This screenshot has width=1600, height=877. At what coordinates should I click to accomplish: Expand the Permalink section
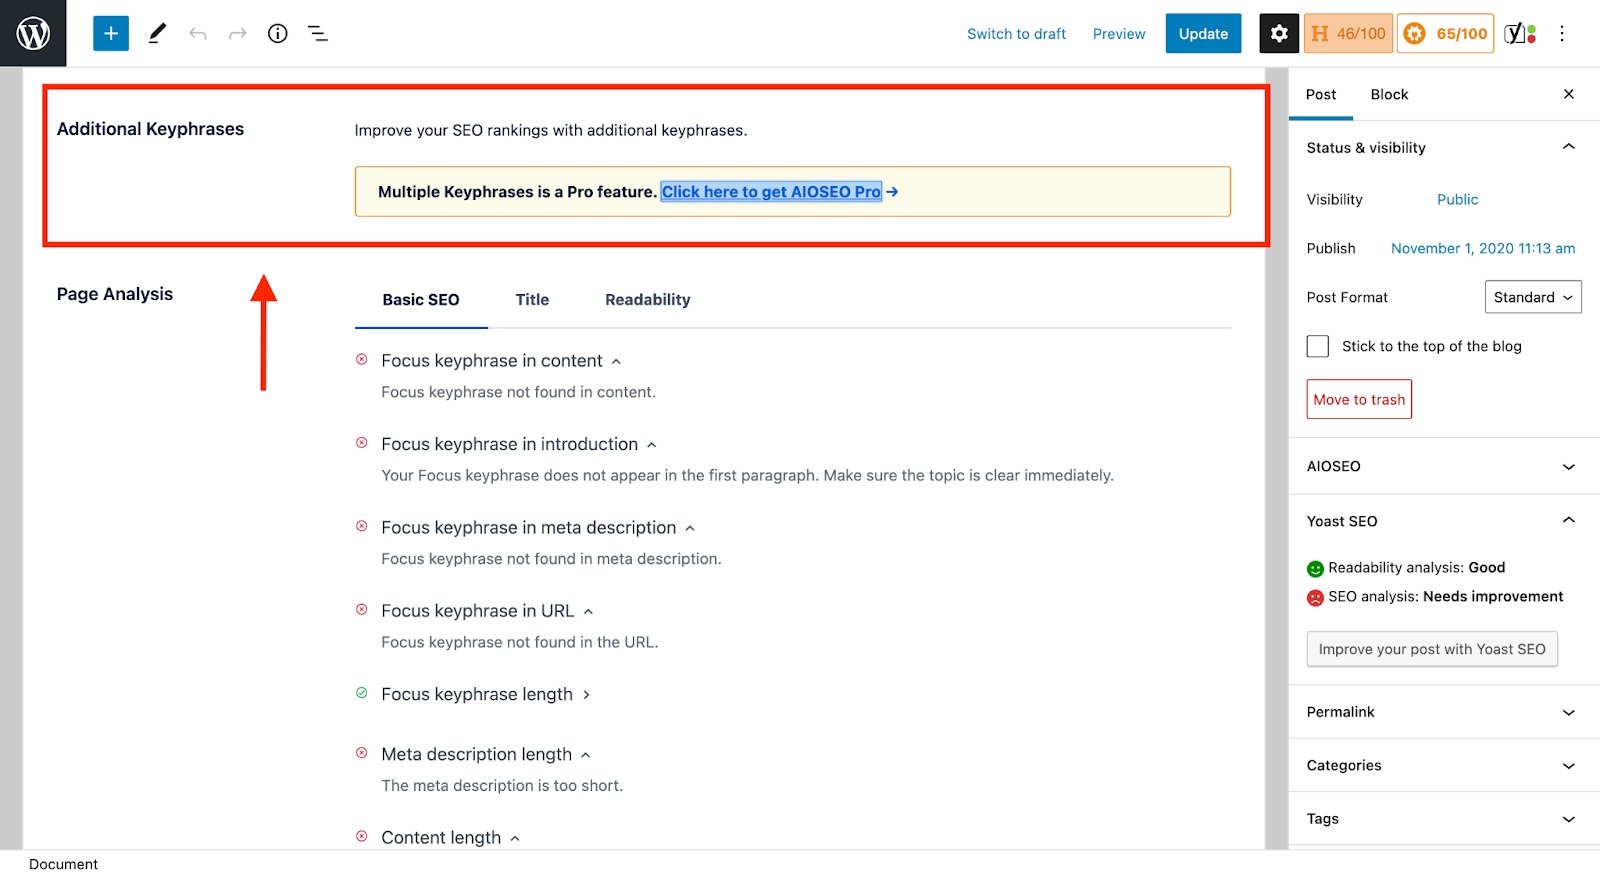1568,712
